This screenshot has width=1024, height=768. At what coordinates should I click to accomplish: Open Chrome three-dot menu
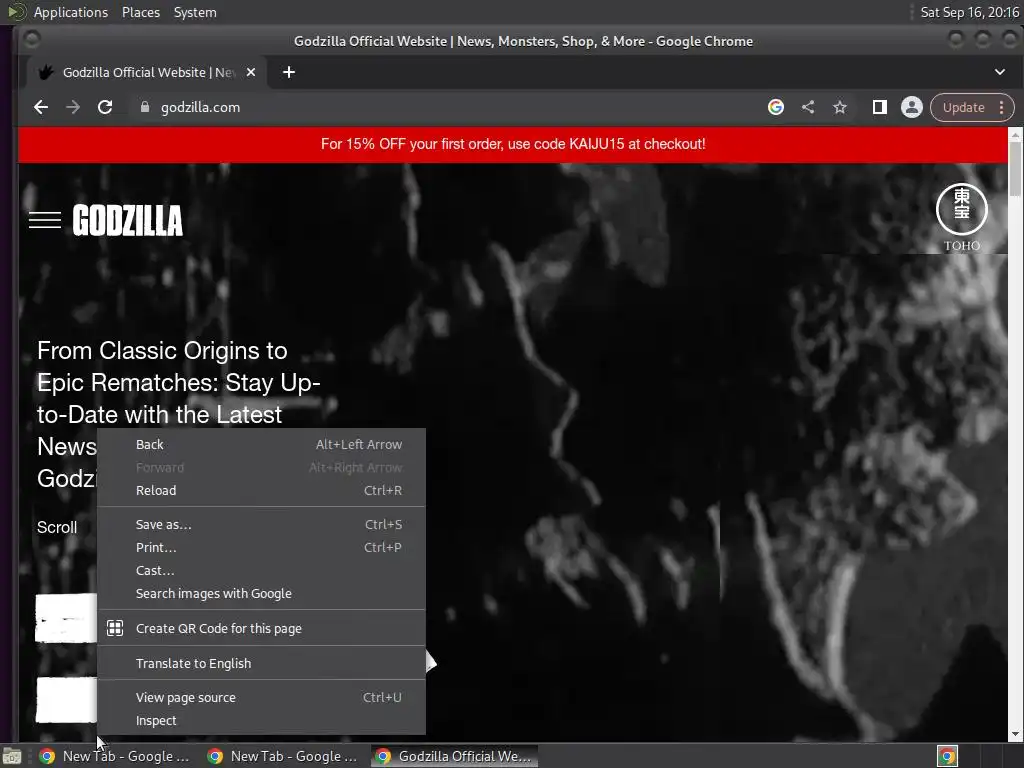[x=1001, y=107]
